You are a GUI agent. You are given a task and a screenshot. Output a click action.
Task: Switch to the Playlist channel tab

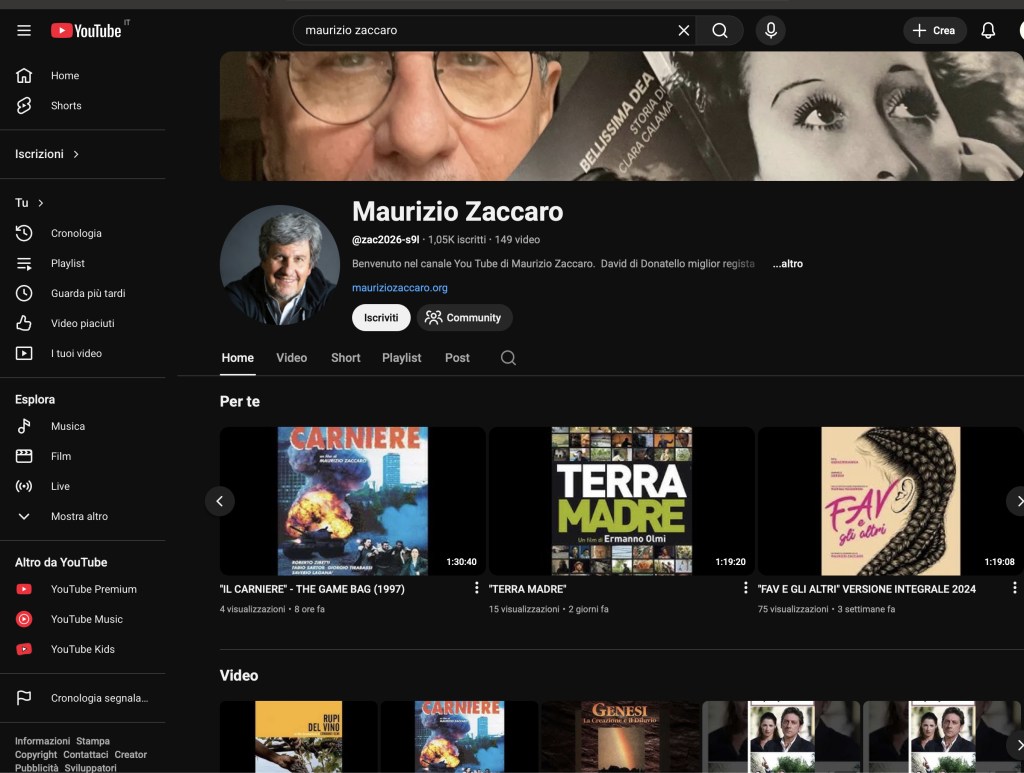click(x=401, y=358)
